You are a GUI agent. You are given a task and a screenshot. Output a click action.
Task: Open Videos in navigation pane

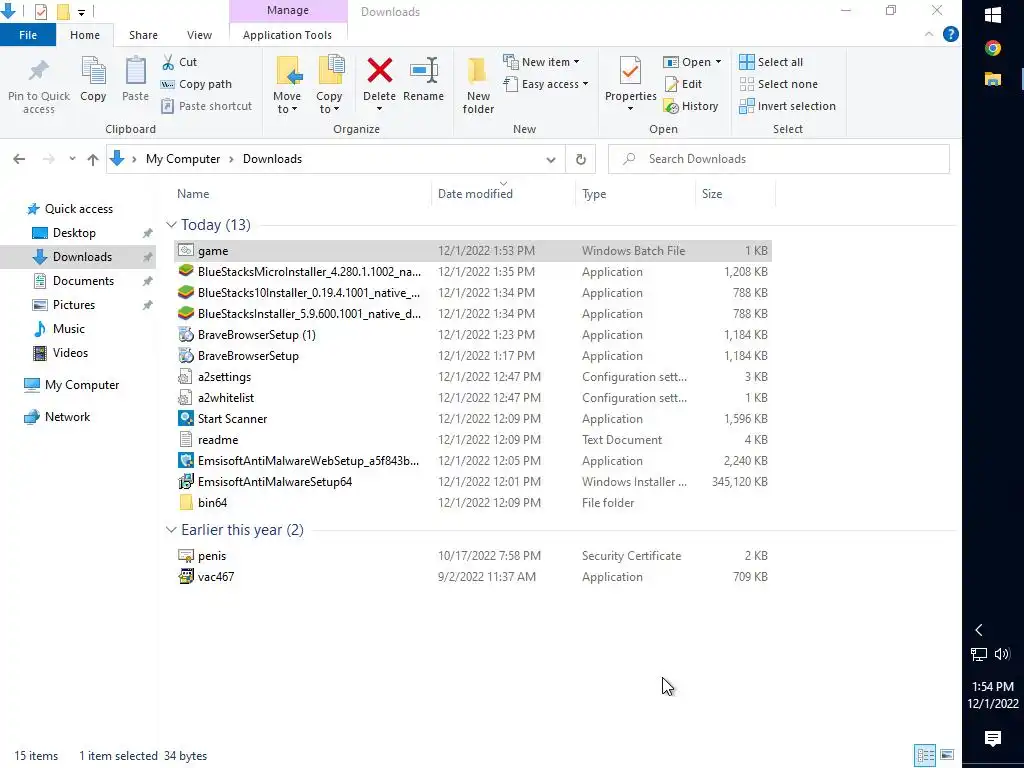tap(70, 353)
